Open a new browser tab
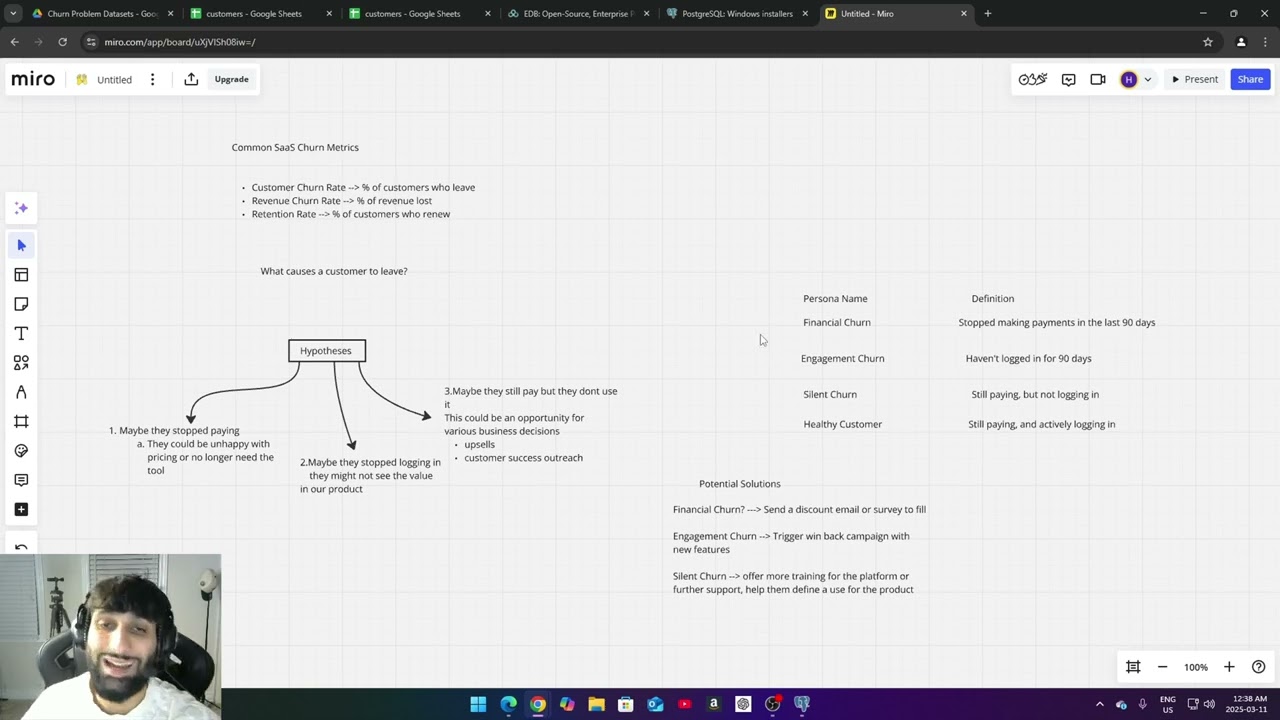Image resolution: width=1280 pixels, height=720 pixels. click(x=988, y=14)
